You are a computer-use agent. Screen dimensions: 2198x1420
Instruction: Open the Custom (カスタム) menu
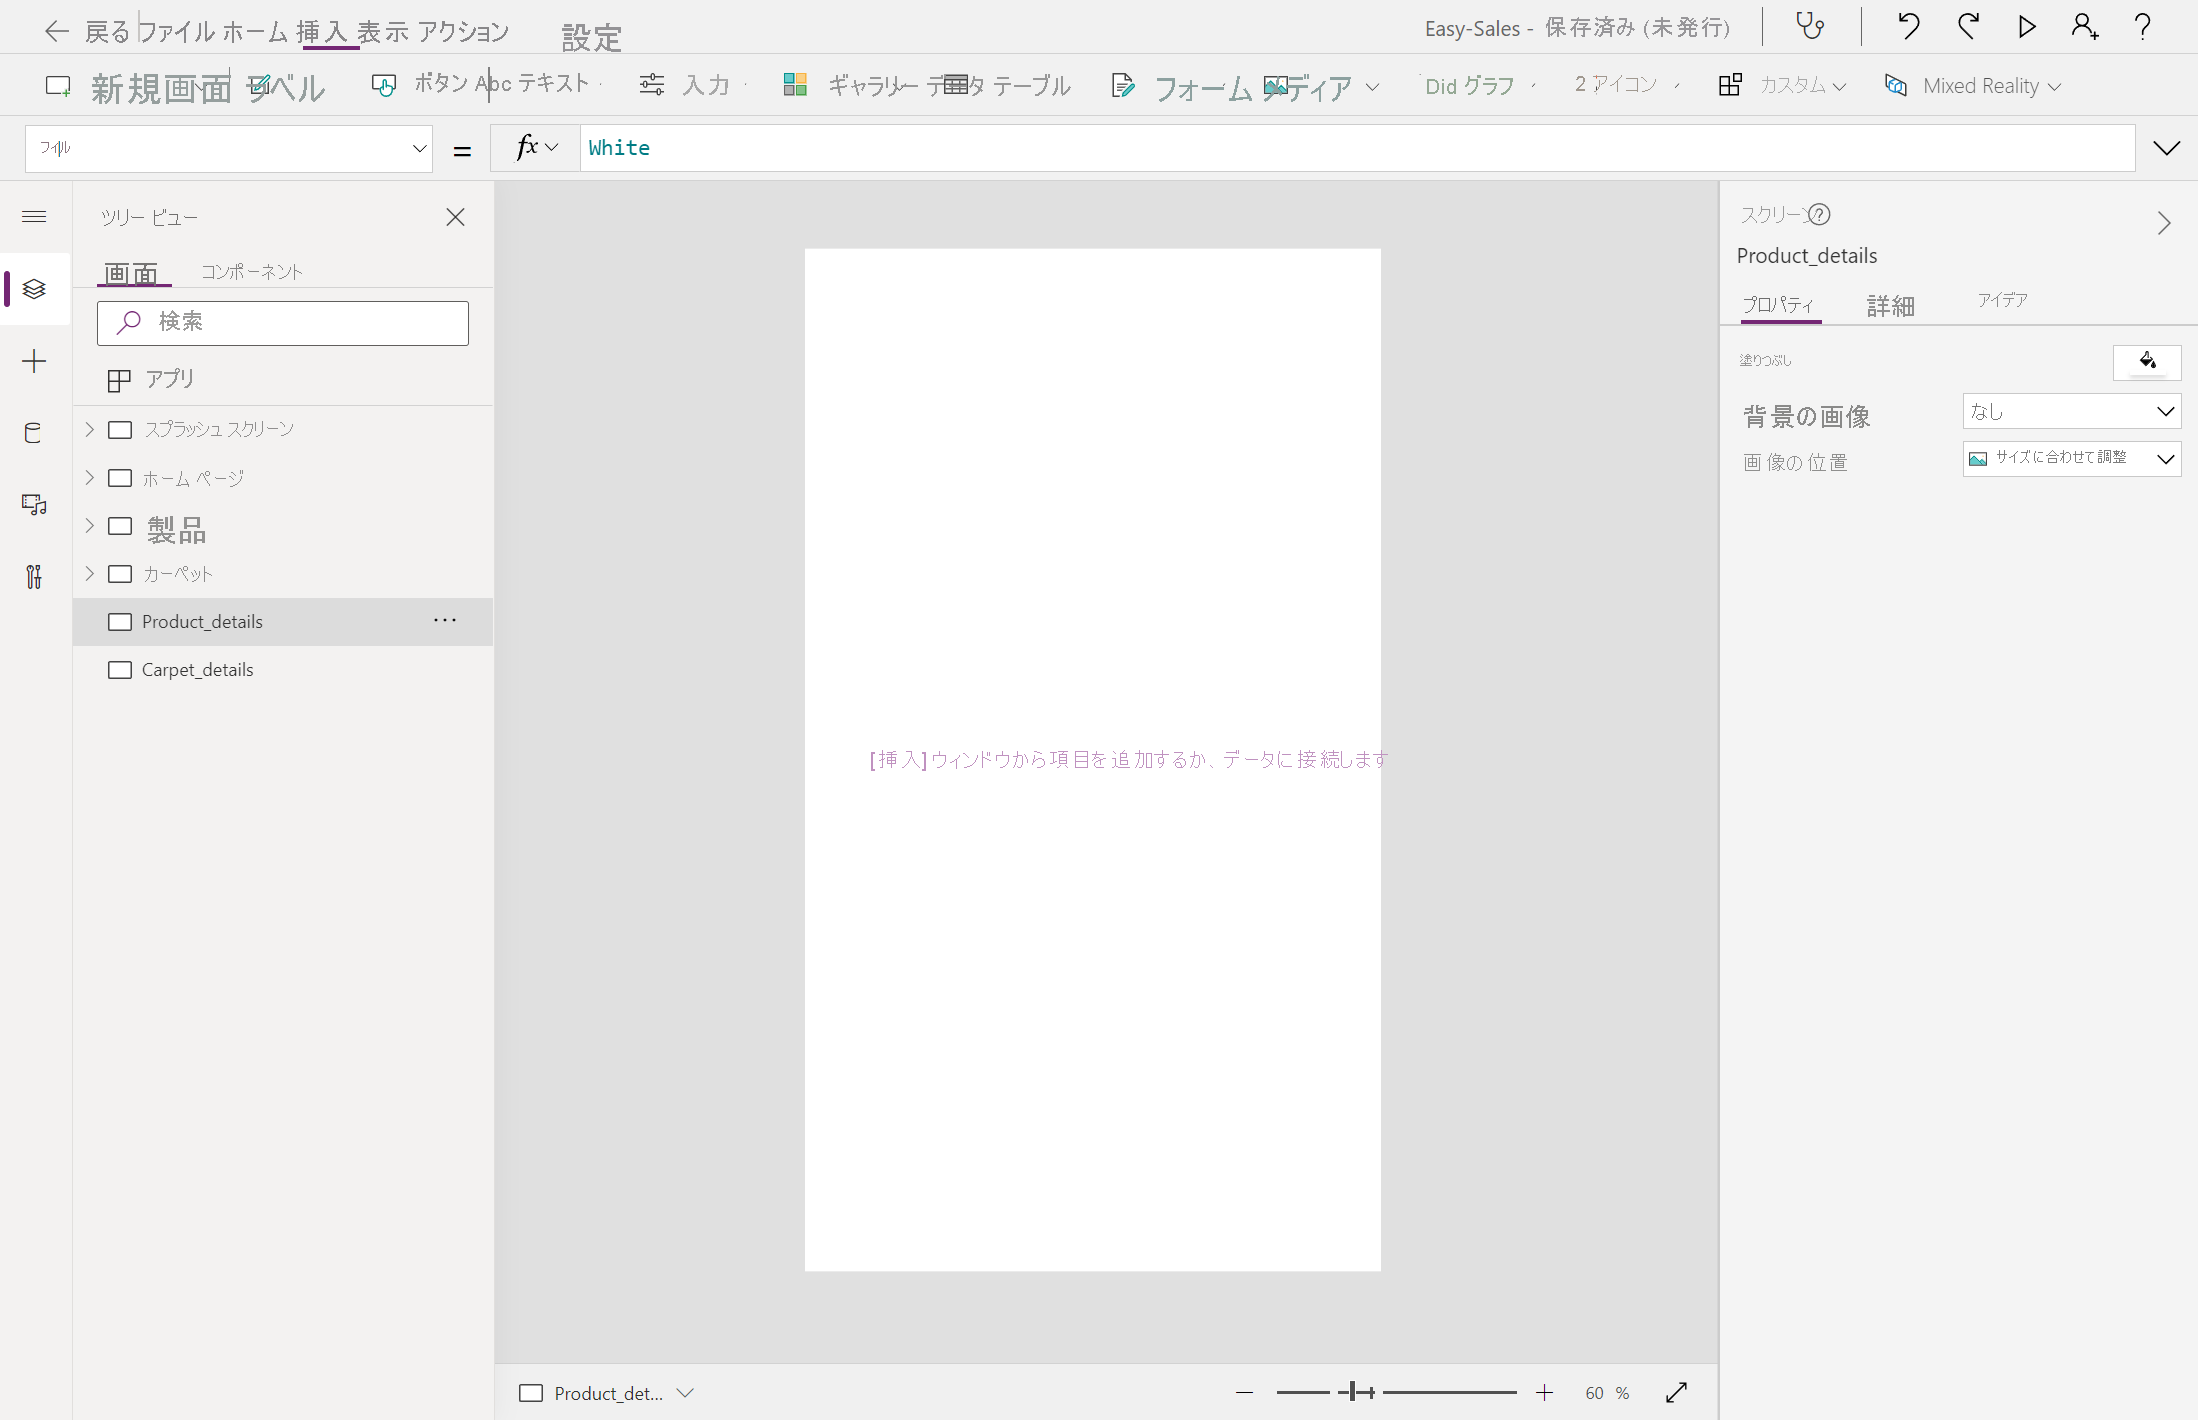[x=1782, y=85]
